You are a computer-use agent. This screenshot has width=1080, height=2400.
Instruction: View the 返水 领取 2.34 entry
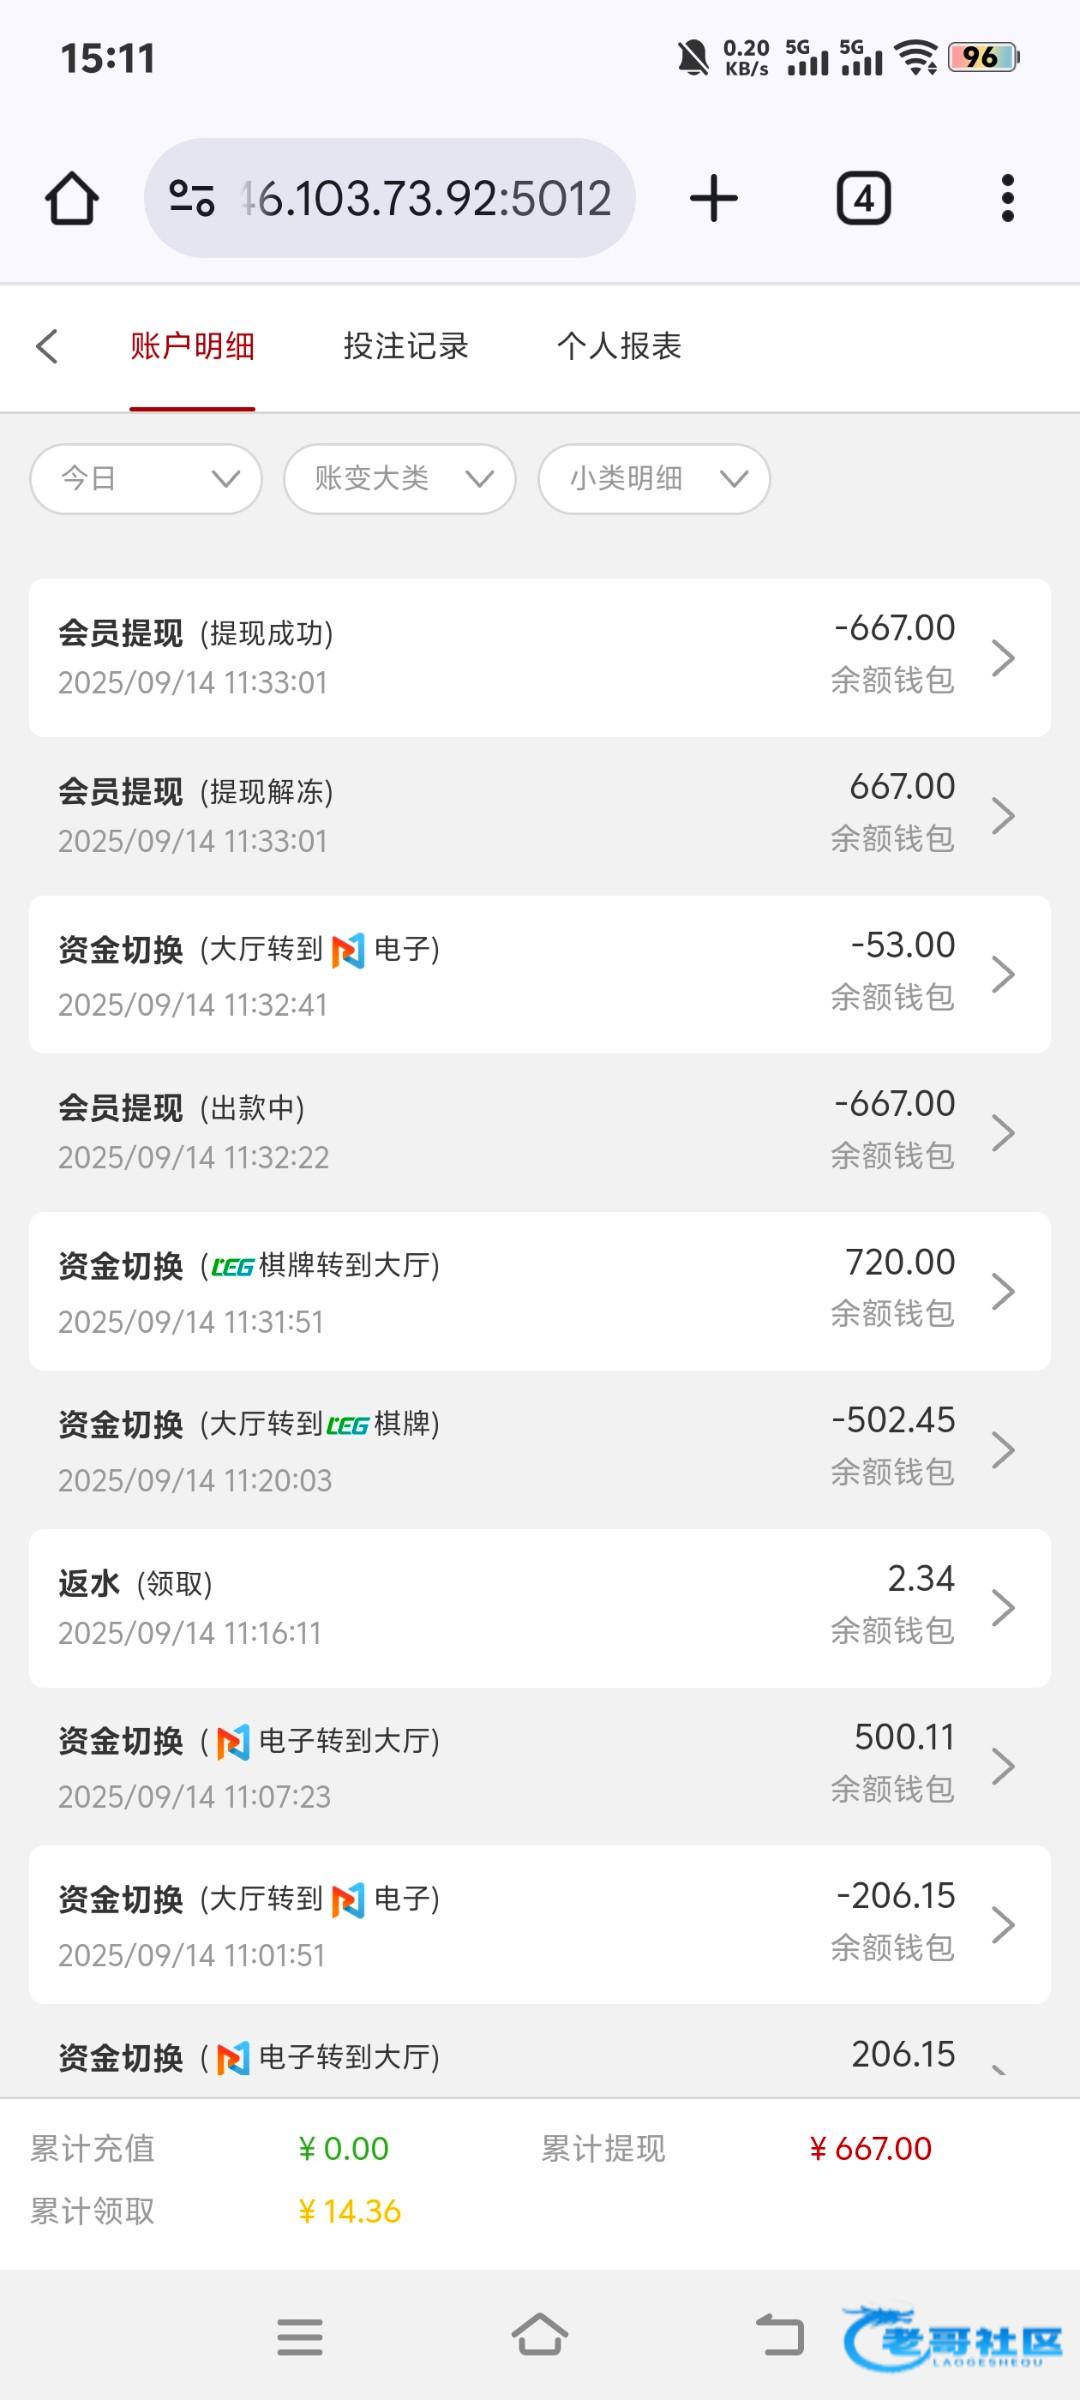point(539,1607)
